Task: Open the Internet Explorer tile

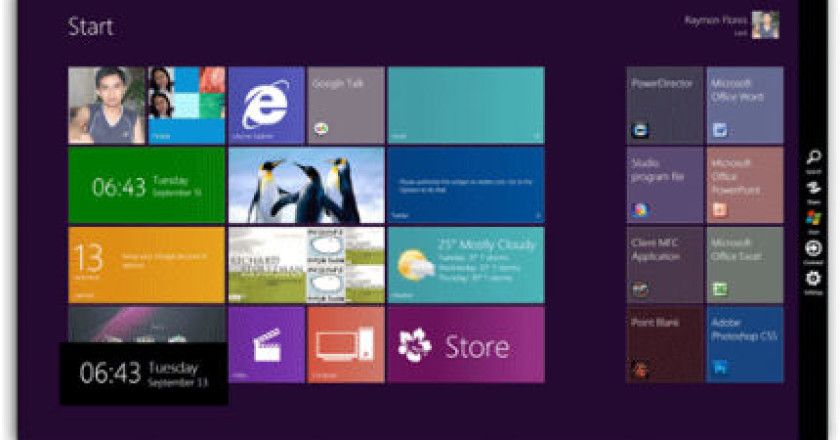Action: point(267,106)
